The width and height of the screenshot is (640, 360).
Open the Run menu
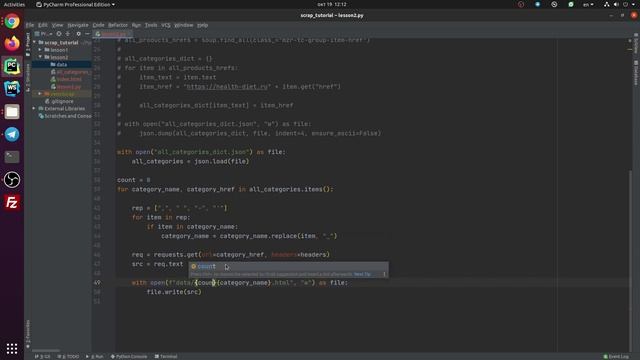point(136,25)
